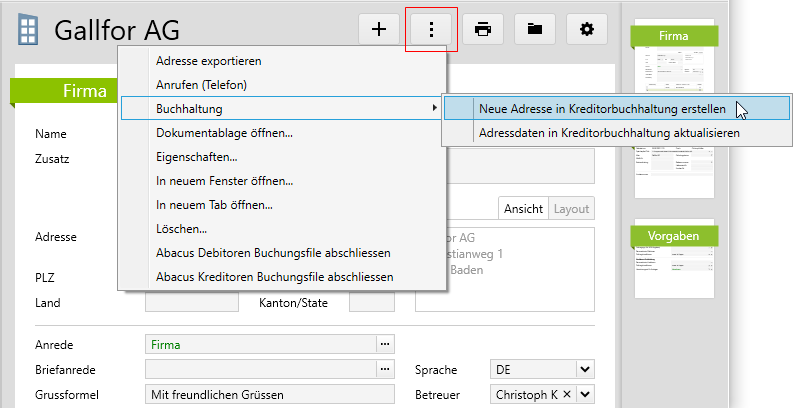Click the plus icon to add new entry
Image resolution: width=800 pixels, height=408 pixels.
[x=378, y=29]
